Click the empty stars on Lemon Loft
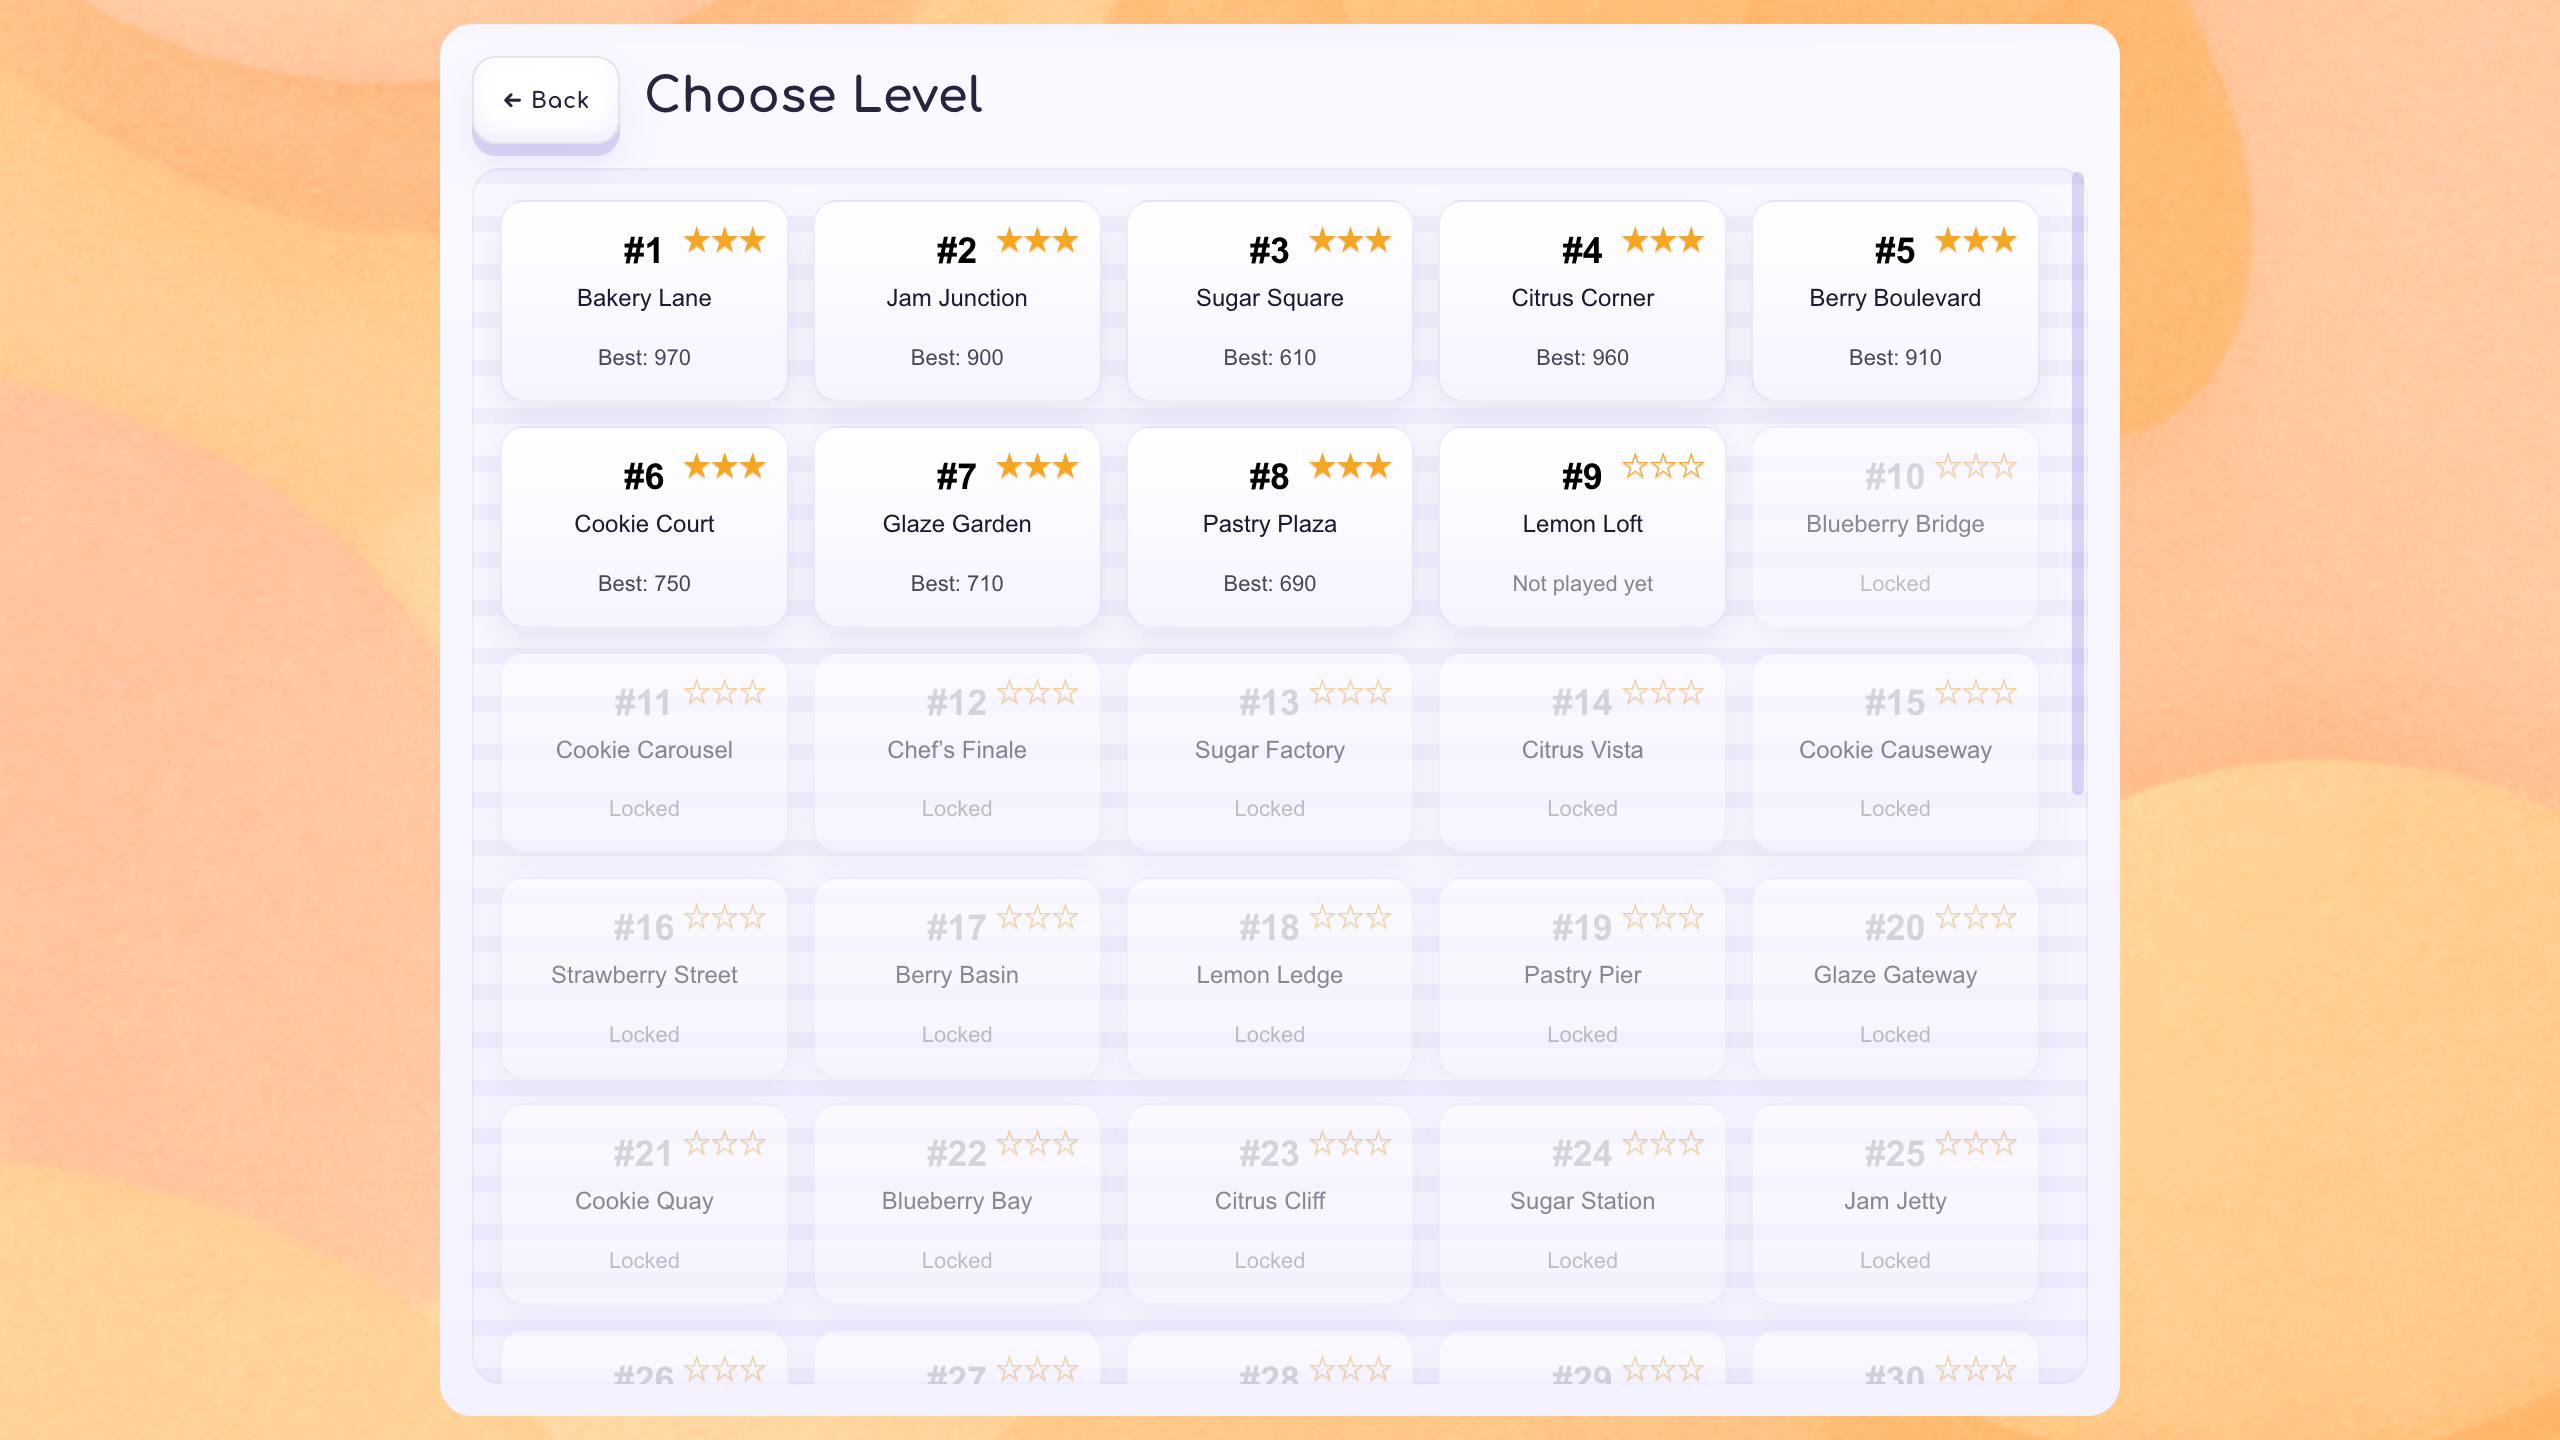This screenshot has height=1440, width=2560. point(1662,466)
